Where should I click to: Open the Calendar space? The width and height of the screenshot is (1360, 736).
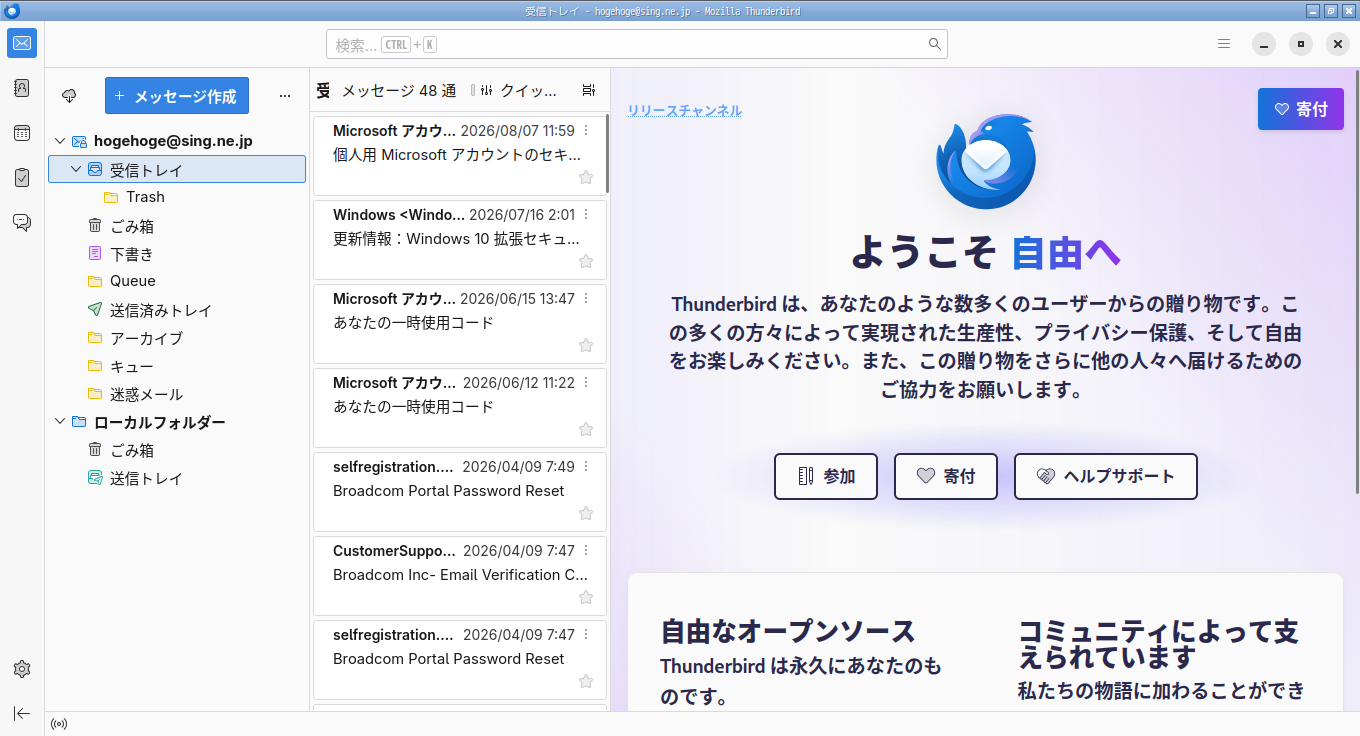click(22, 133)
